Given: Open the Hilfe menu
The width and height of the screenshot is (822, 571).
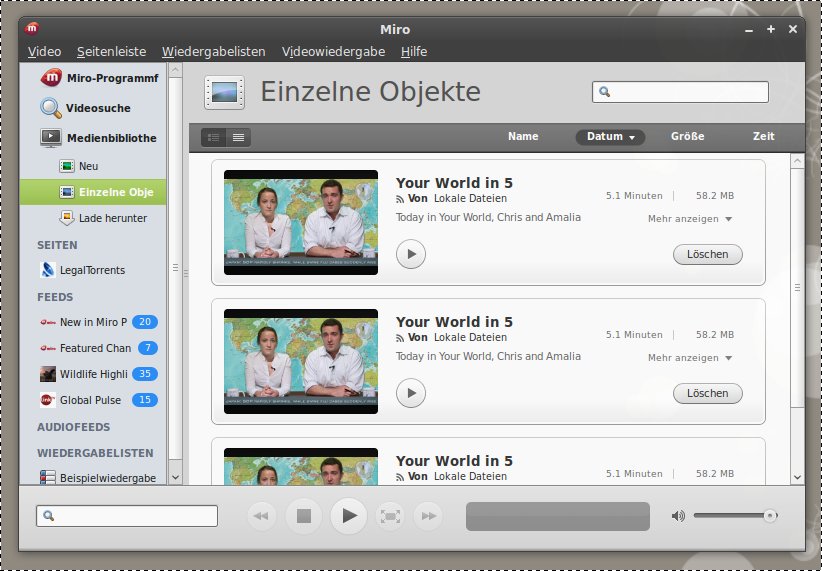Looking at the screenshot, I should 414,51.
